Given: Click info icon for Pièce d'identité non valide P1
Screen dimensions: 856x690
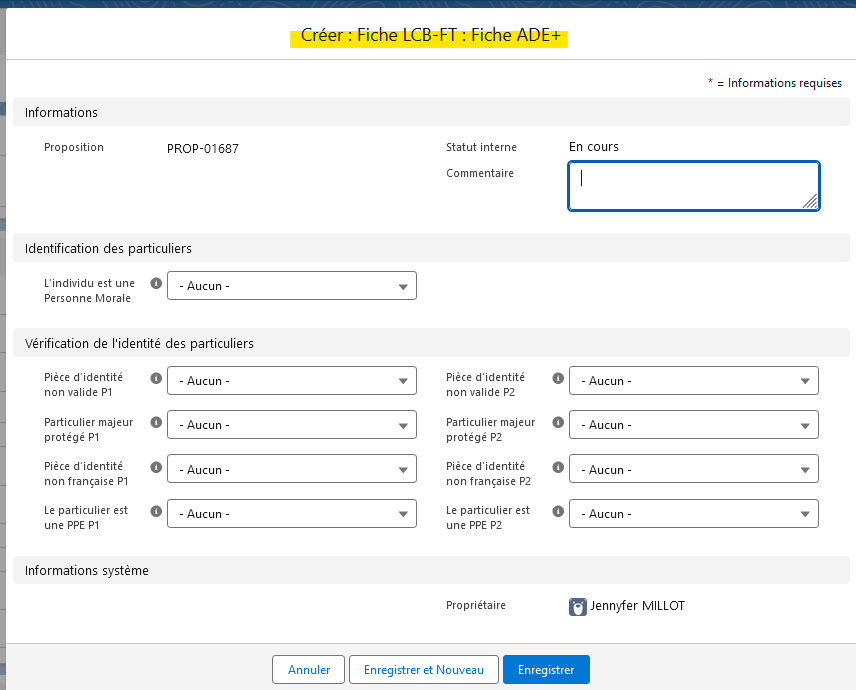Looking at the screenshot, I should (x=156, y=379).
